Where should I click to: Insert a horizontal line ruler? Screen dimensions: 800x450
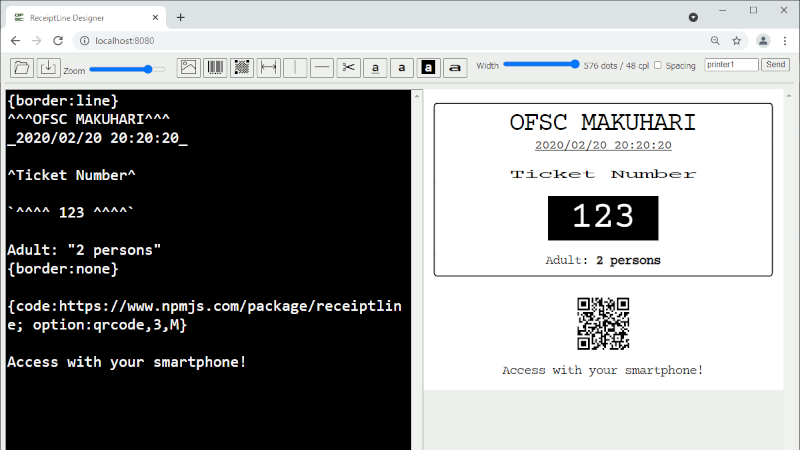321,67
